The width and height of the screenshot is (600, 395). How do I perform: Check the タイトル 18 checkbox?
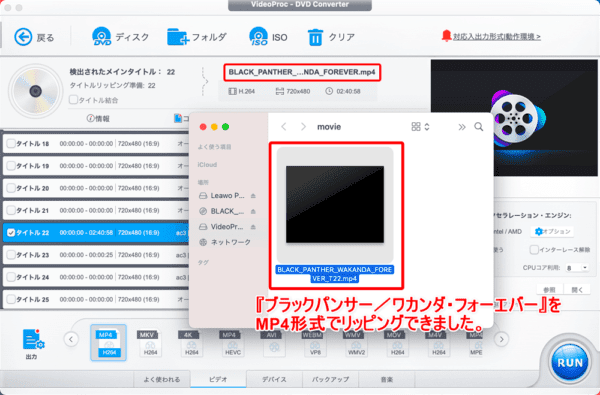[x=11, y=144]
